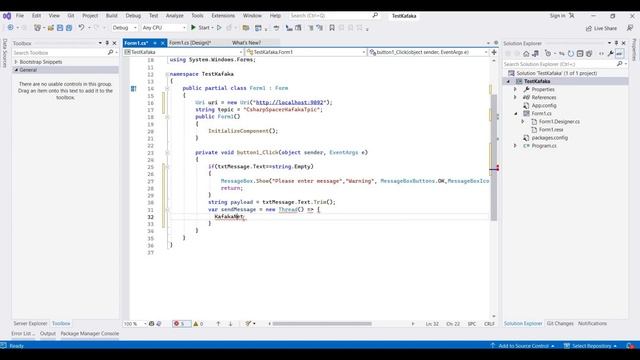
Task: Click the Switch Views icon in Solution Explorer
Action: (536, 53)
